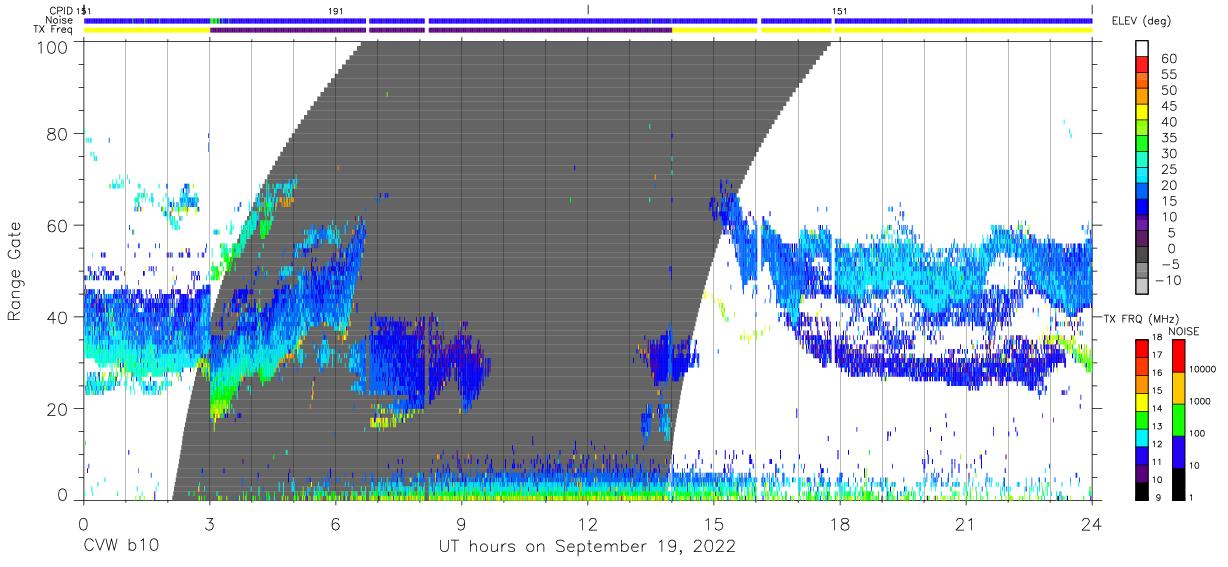Click the 'Range Gate' y-axis label
The width and height of the screenshot is (1228, 567).
click(x=15, y=271)
